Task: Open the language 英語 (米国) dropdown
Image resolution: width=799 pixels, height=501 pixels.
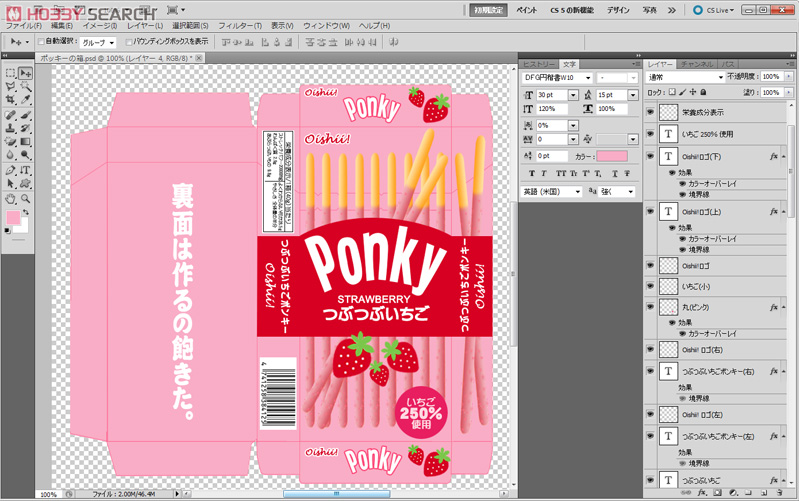Action: tap(552, 192)
